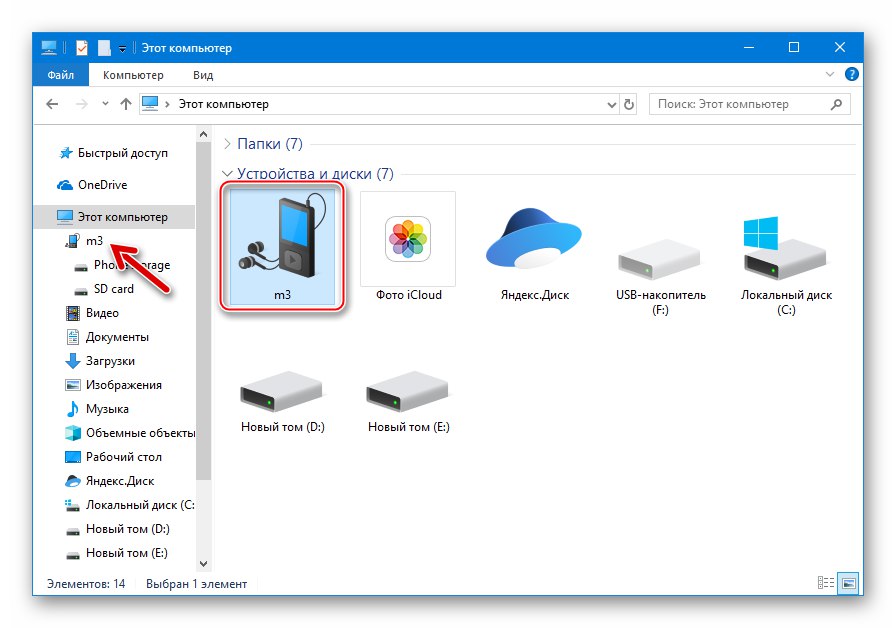Click the navigation pane scroll down arrow
The width and height of the screenshot is (896, 628).
tap(203, 564)
